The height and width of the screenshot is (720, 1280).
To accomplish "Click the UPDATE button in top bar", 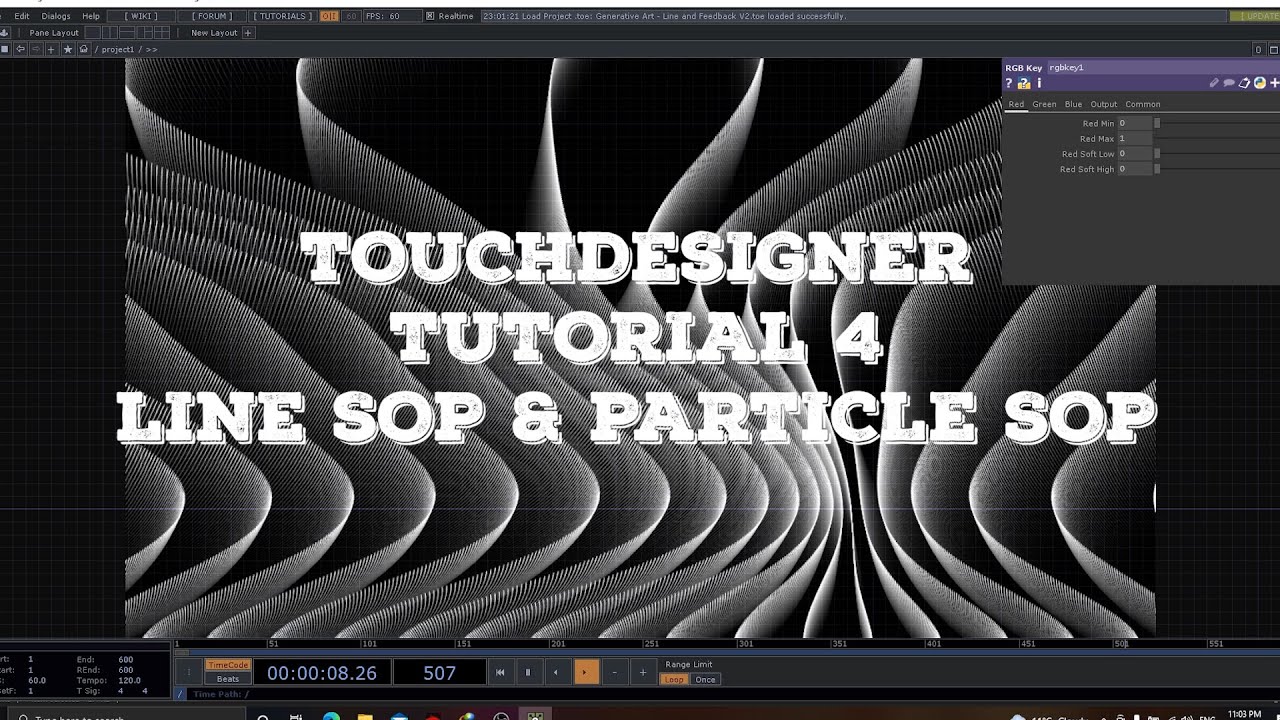I will pos(1254,16).
